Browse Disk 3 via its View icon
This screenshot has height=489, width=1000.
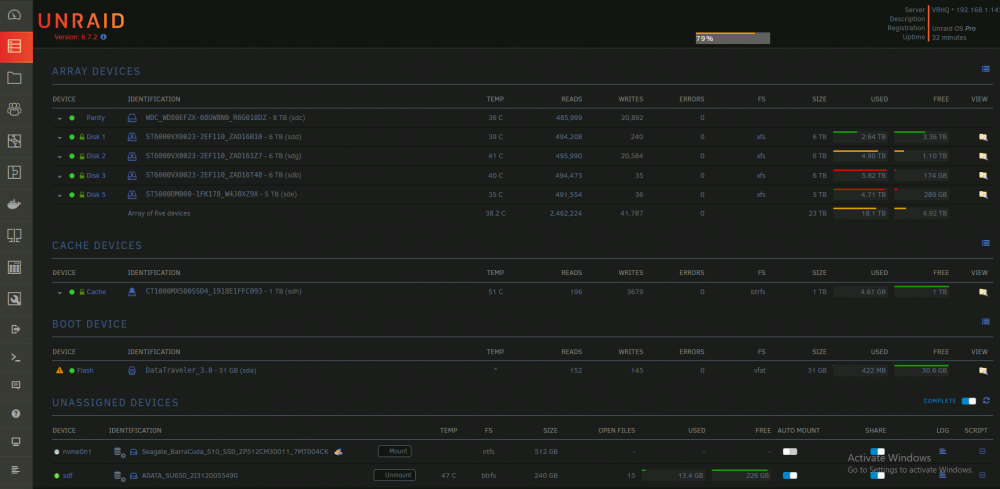click(983, 175)
